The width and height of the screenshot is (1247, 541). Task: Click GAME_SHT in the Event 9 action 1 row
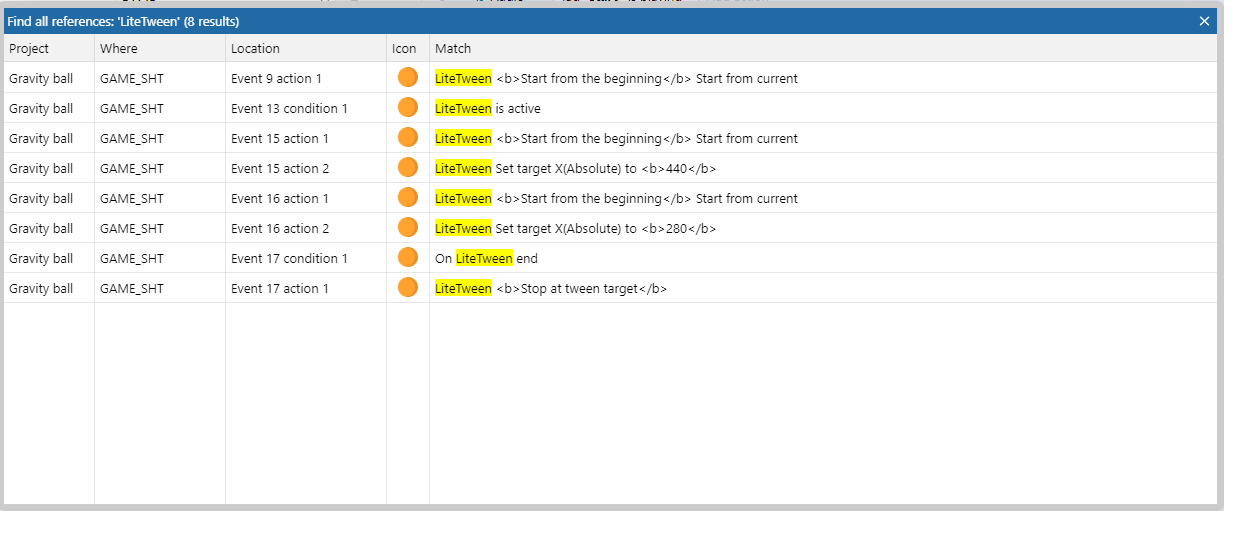132,78
